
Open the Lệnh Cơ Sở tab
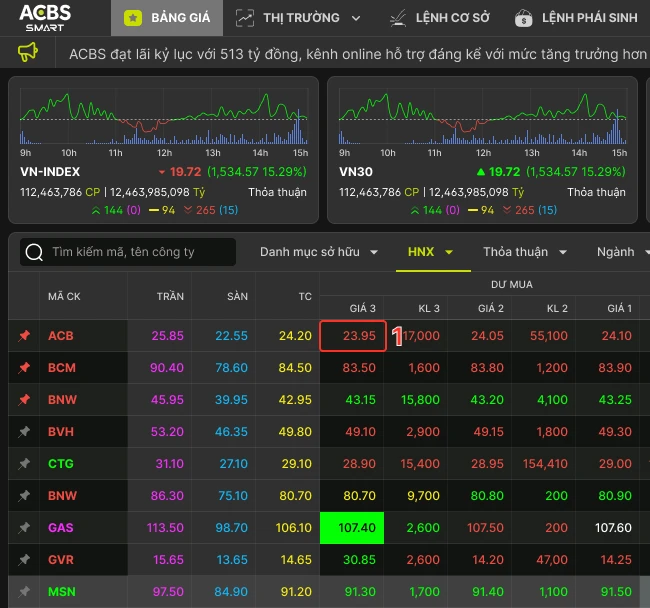[440, 18]
